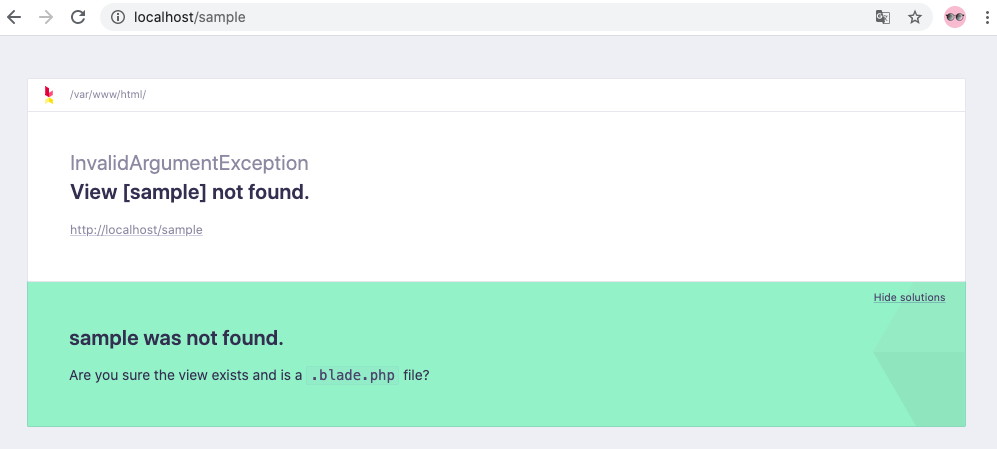Click the 'View [sample] not found.' heading

point(189,192)
